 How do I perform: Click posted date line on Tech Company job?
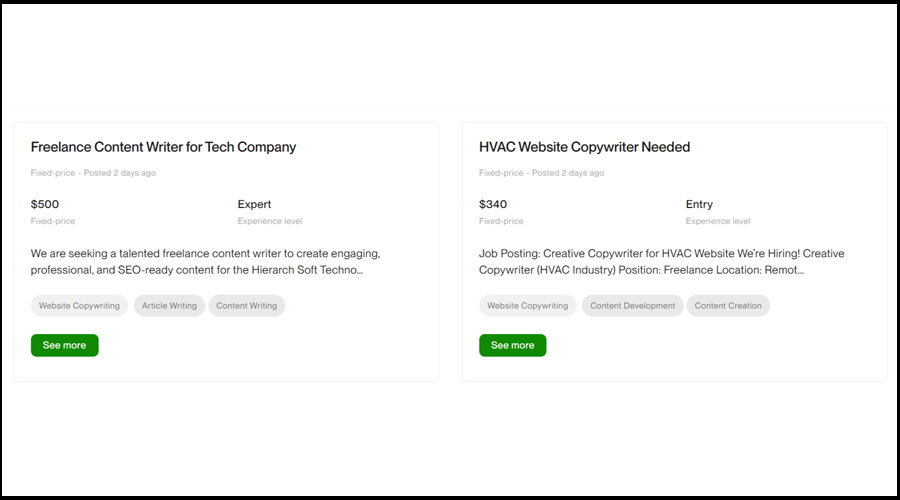(93, 173)
